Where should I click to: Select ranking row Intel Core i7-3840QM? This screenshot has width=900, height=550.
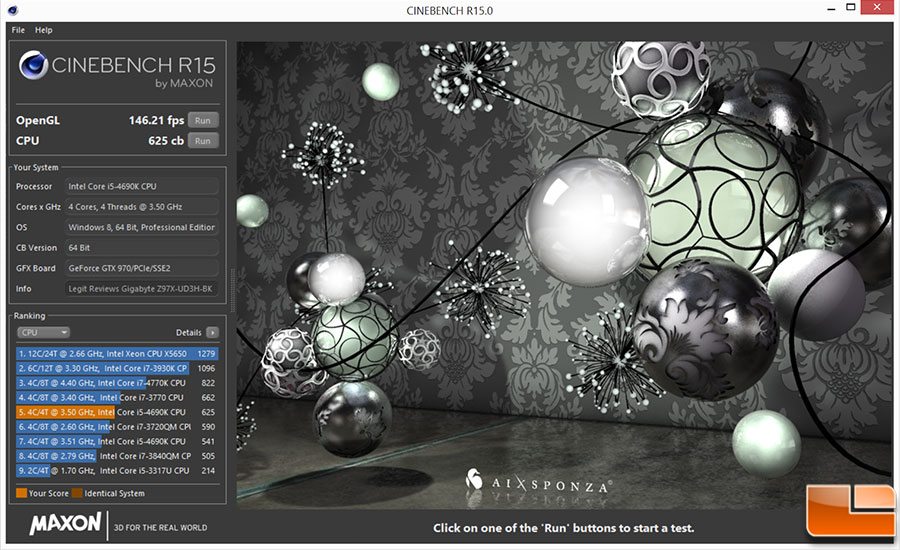[117, 456]
